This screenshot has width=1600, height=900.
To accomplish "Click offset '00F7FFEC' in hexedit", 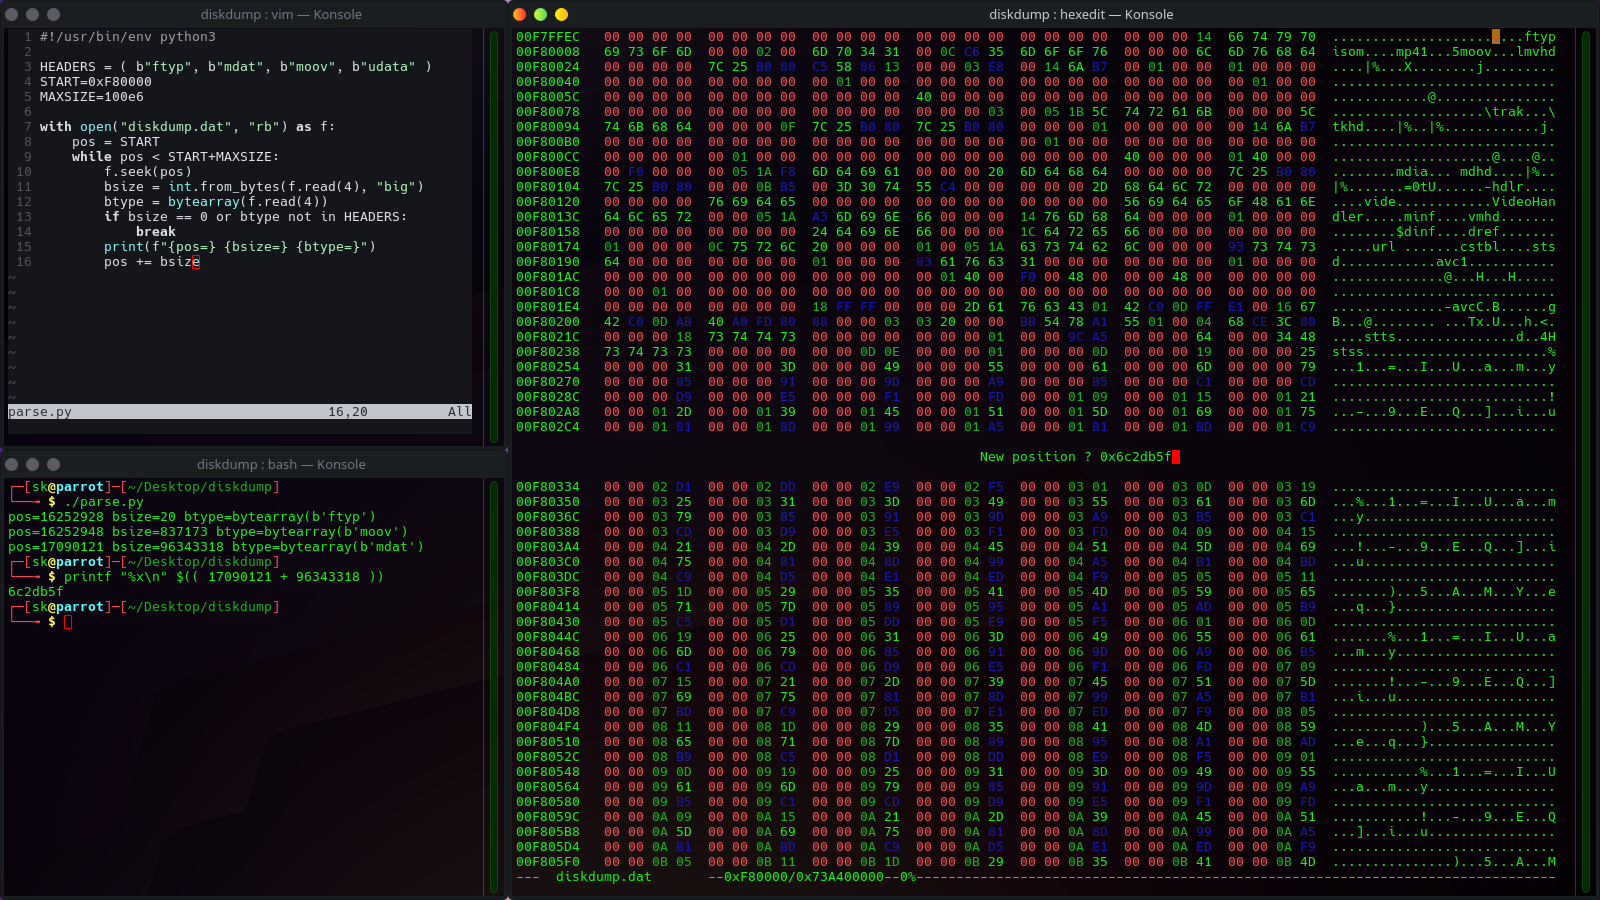I will pyautogui.click(x=548, y=37).
